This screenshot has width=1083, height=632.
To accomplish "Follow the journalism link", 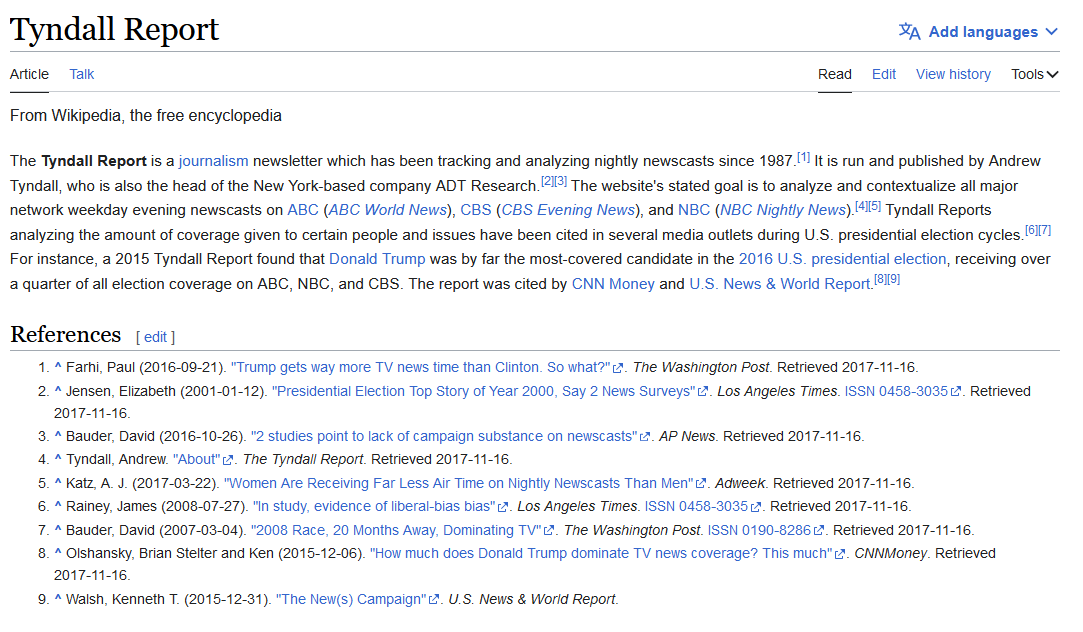I will pyautogui.click(x=213, y=162).
